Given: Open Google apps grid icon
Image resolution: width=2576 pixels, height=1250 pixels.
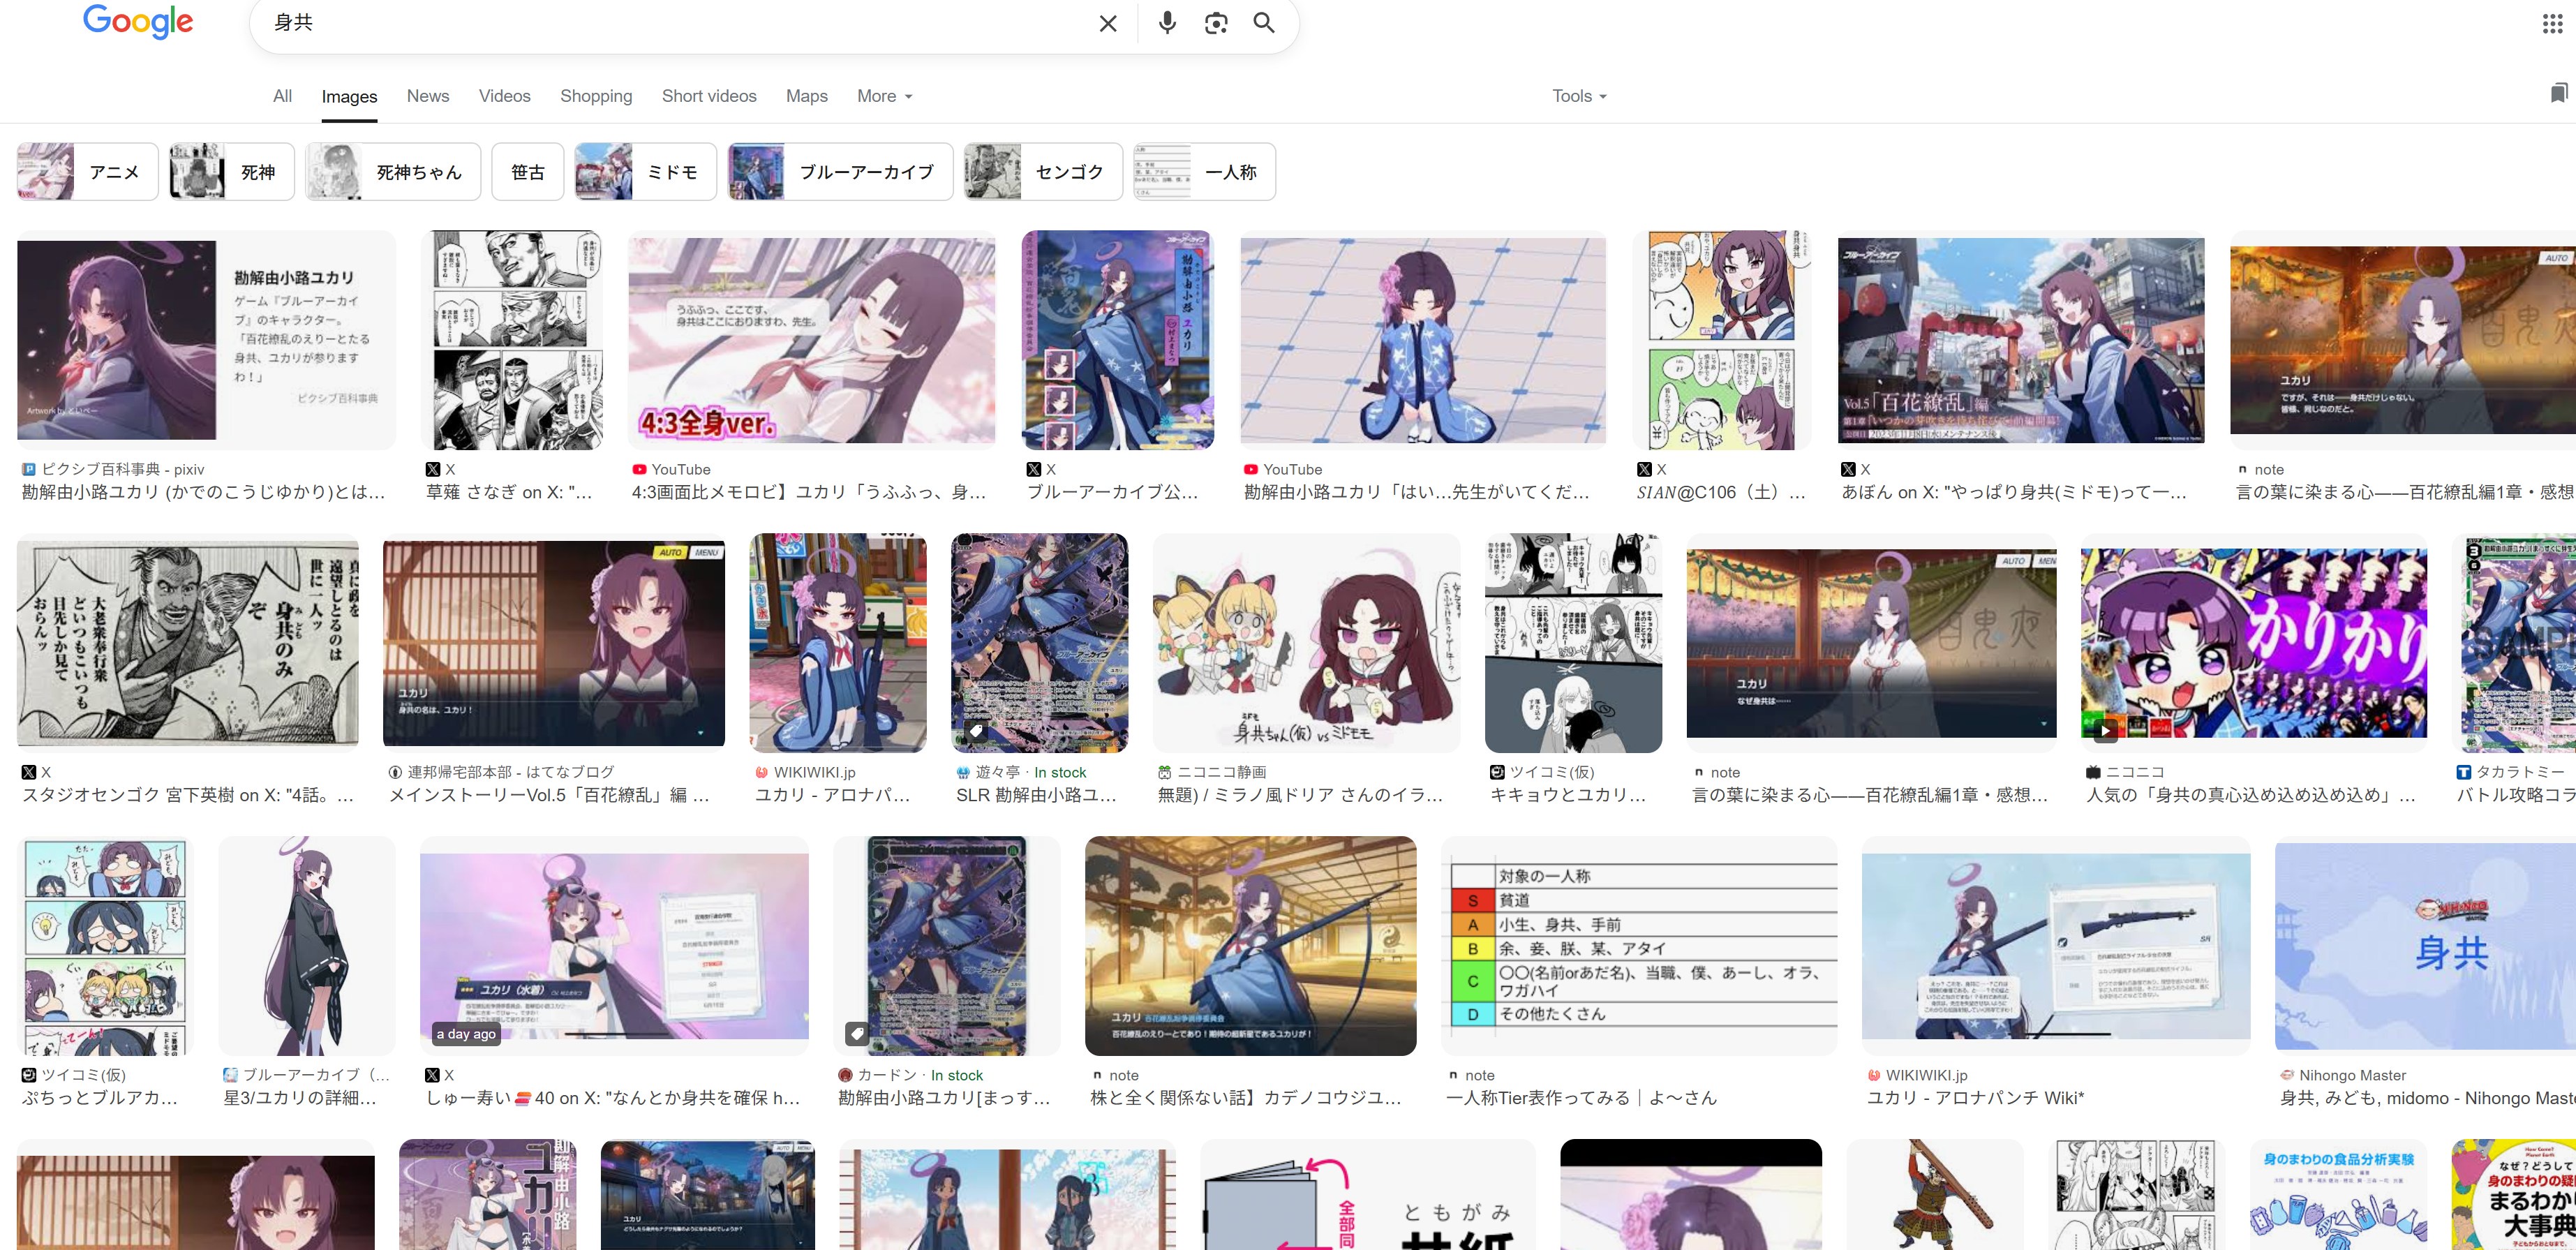Looking at the screenshot, I should tap(2552, 24).
